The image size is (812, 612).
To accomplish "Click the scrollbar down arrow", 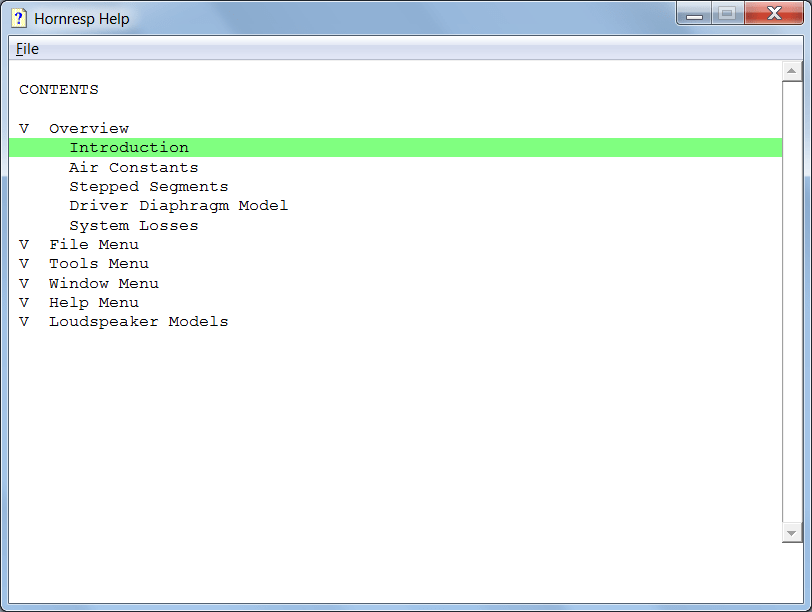I will [791, 533].
